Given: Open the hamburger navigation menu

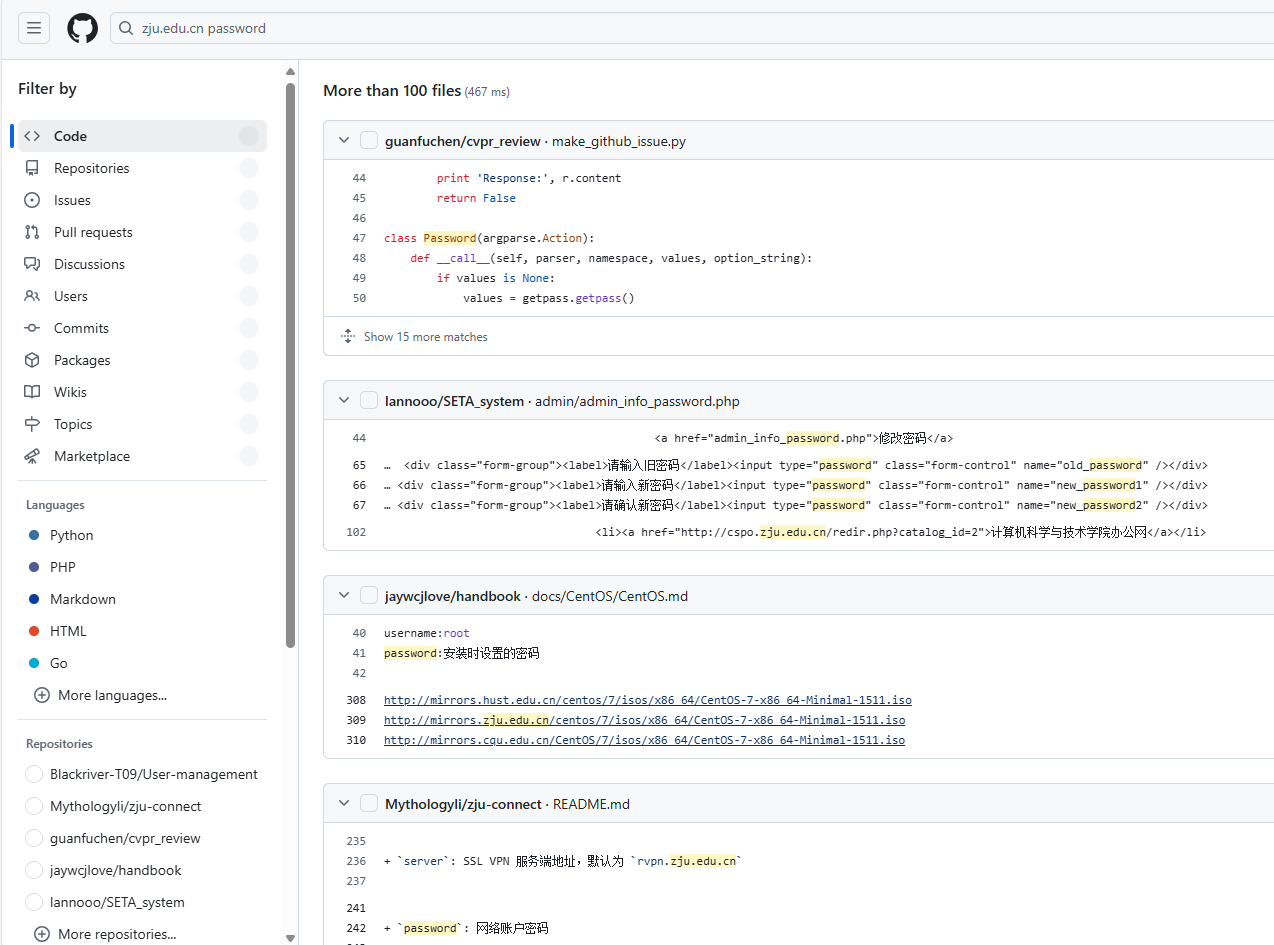Looking at the screenshot, I should (33, 28).
